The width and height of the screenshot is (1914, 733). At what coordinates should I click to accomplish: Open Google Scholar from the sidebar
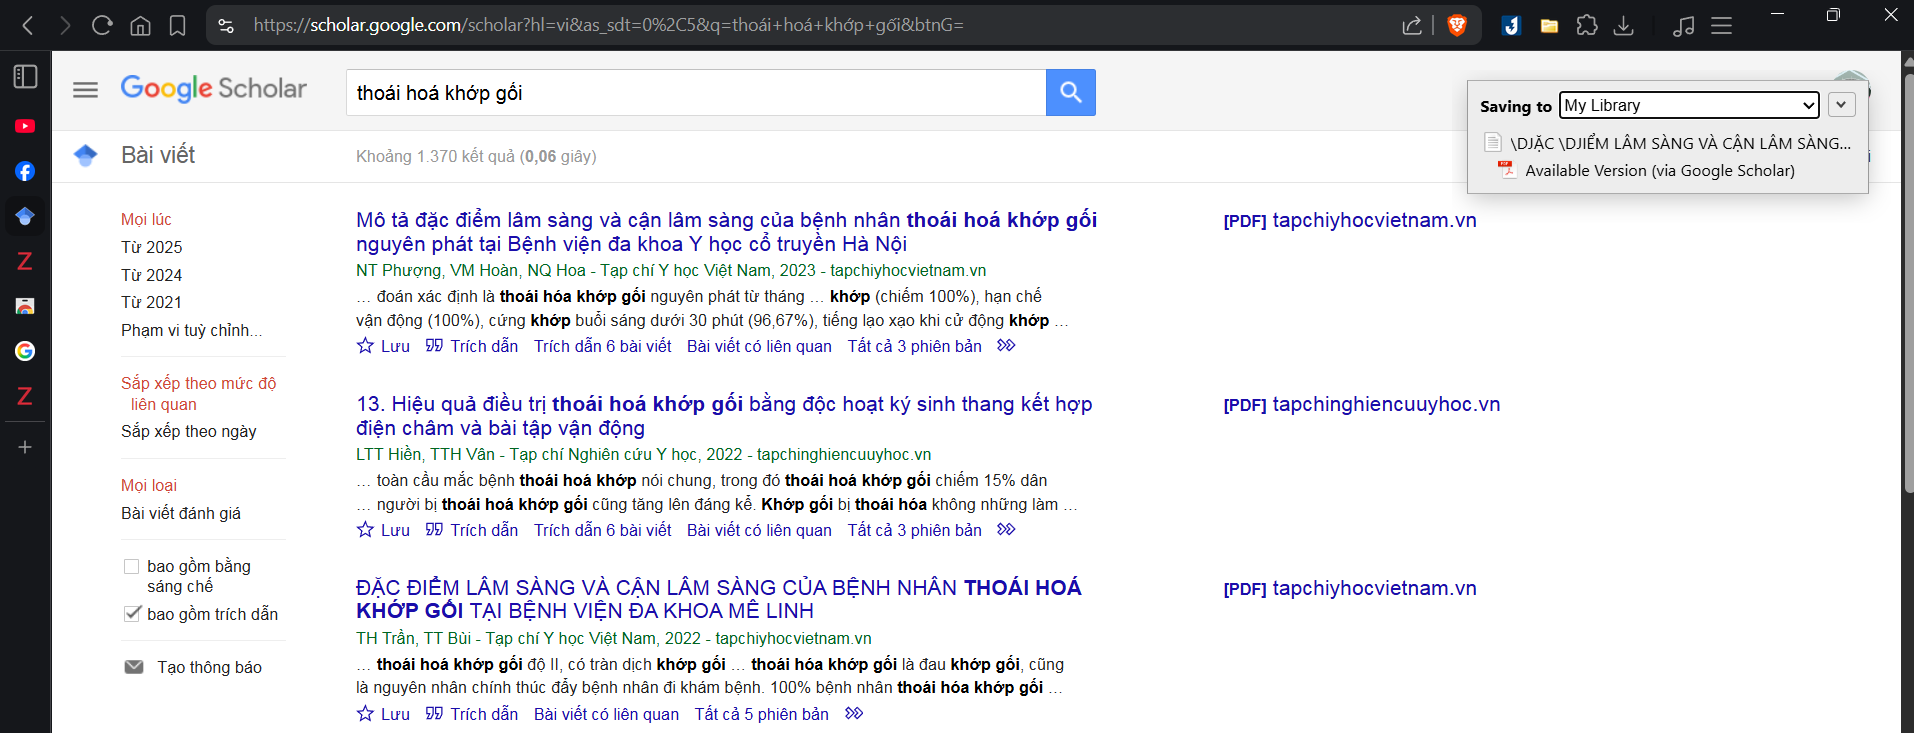(25, 216)
